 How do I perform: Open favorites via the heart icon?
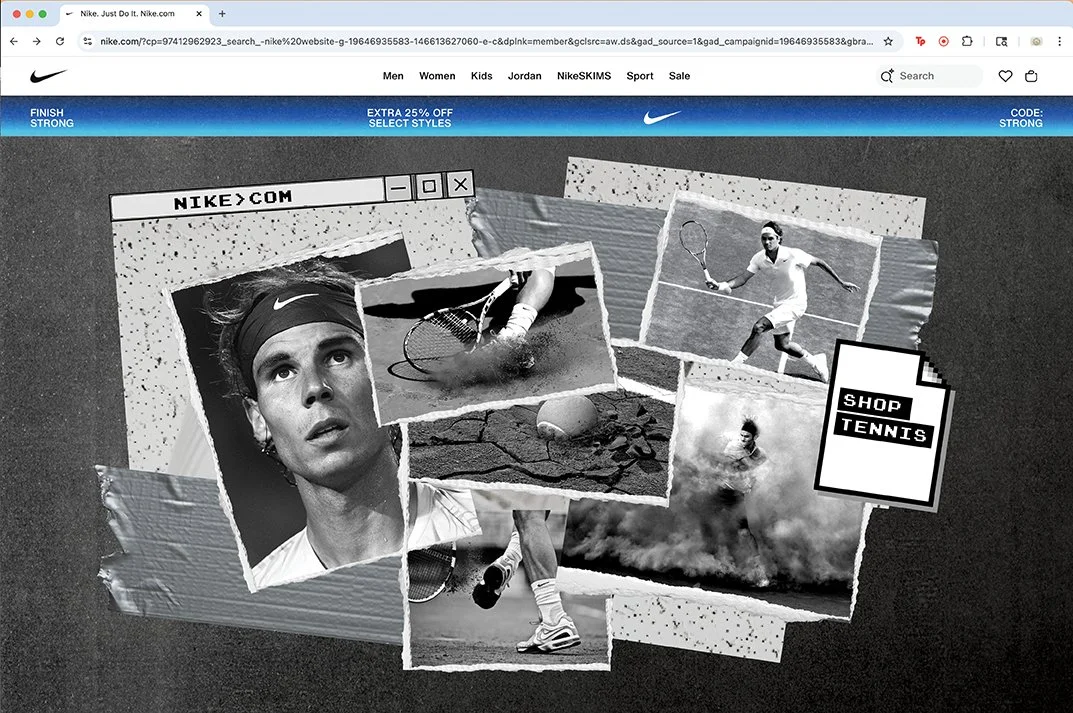(1005, 75)
